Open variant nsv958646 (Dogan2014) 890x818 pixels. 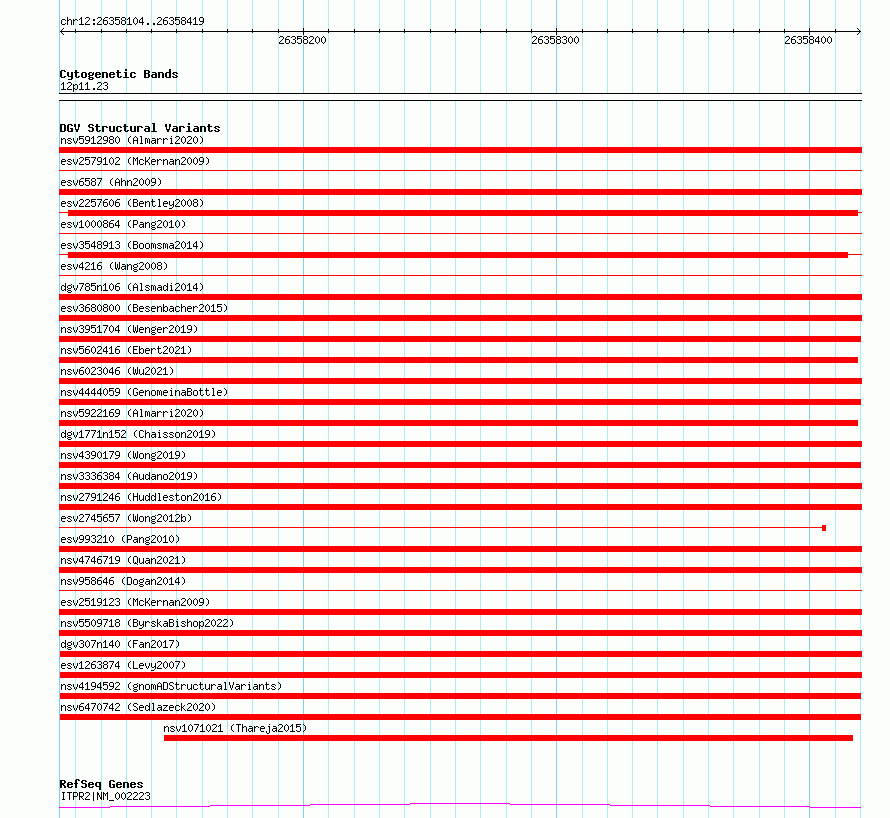pos(123,581)
